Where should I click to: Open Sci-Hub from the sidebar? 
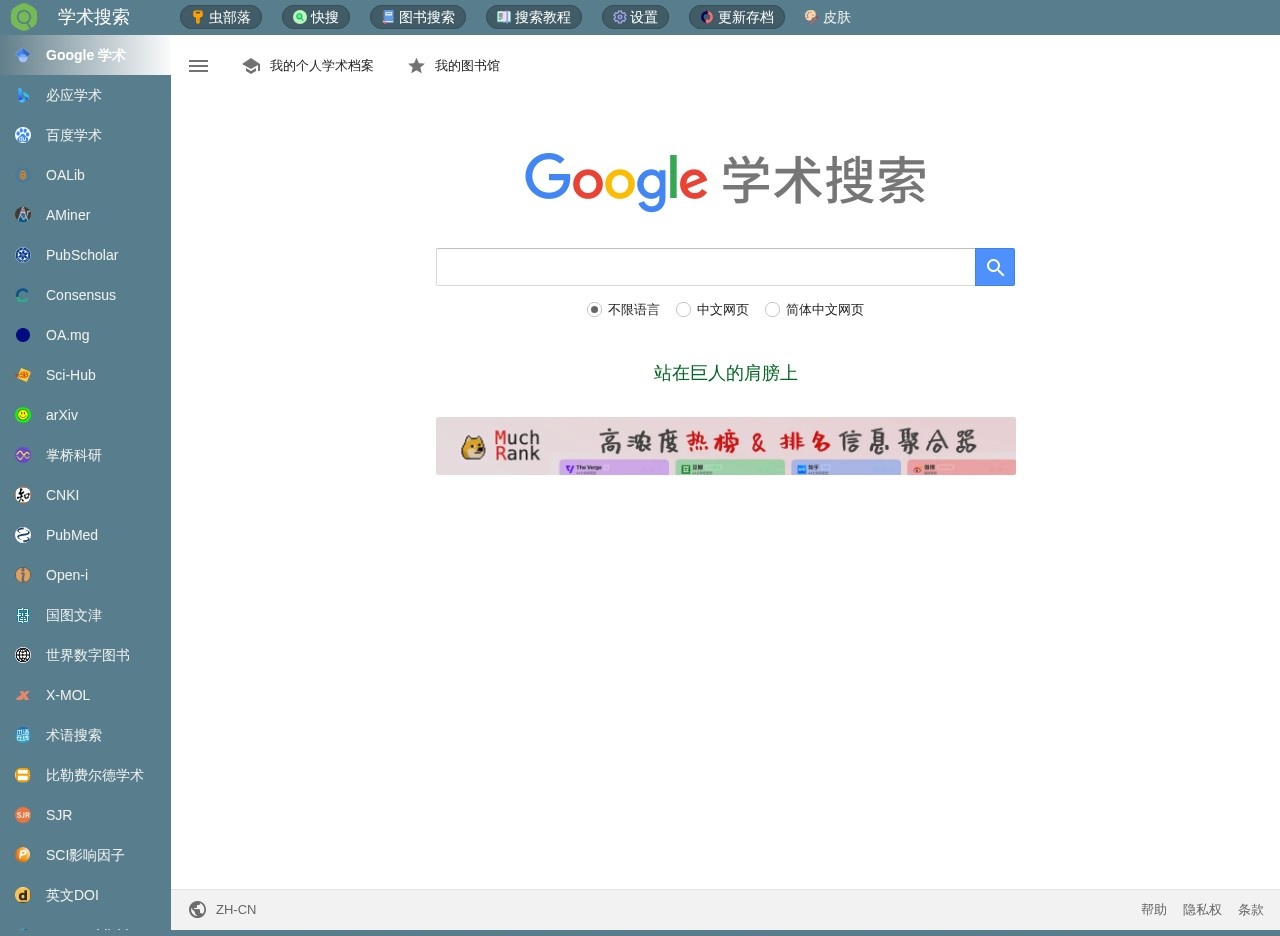(x=70, y=375)
